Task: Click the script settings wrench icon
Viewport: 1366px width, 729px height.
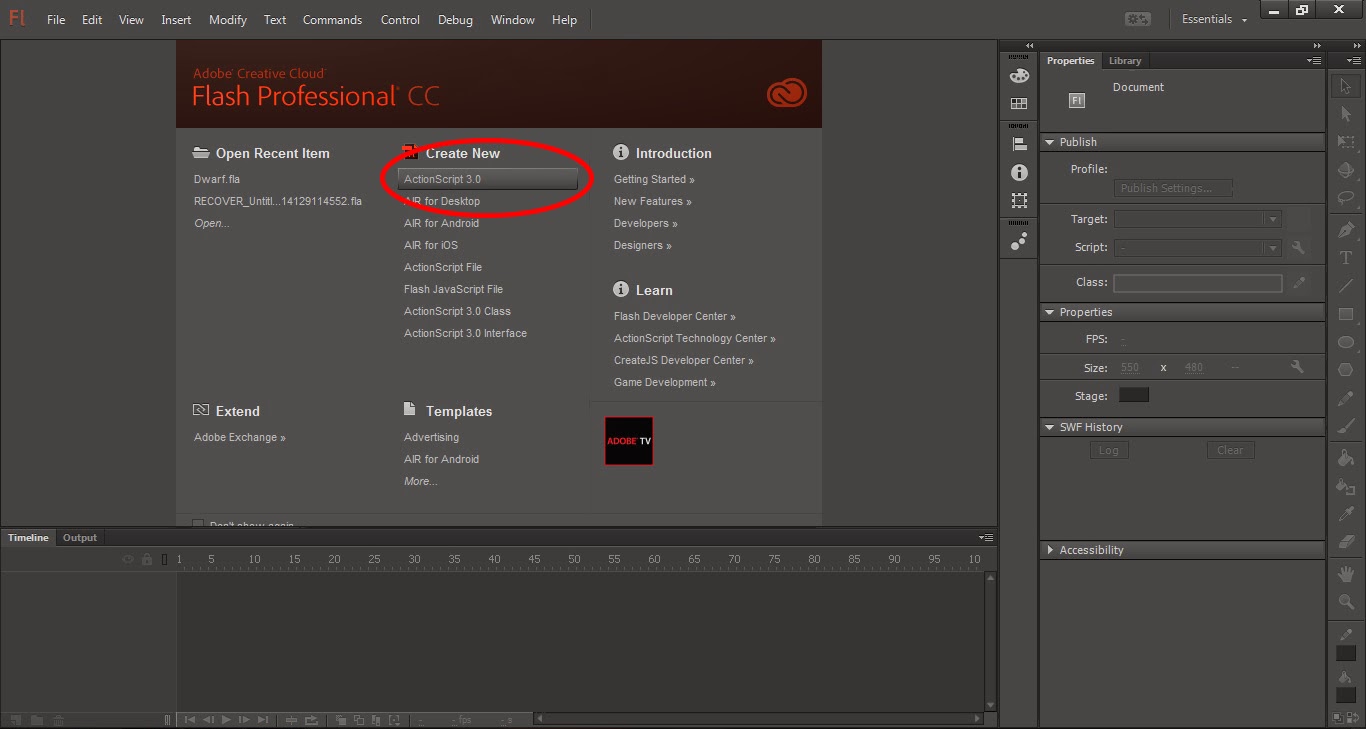Action: pyautogui.click(x=1299, y=247)
